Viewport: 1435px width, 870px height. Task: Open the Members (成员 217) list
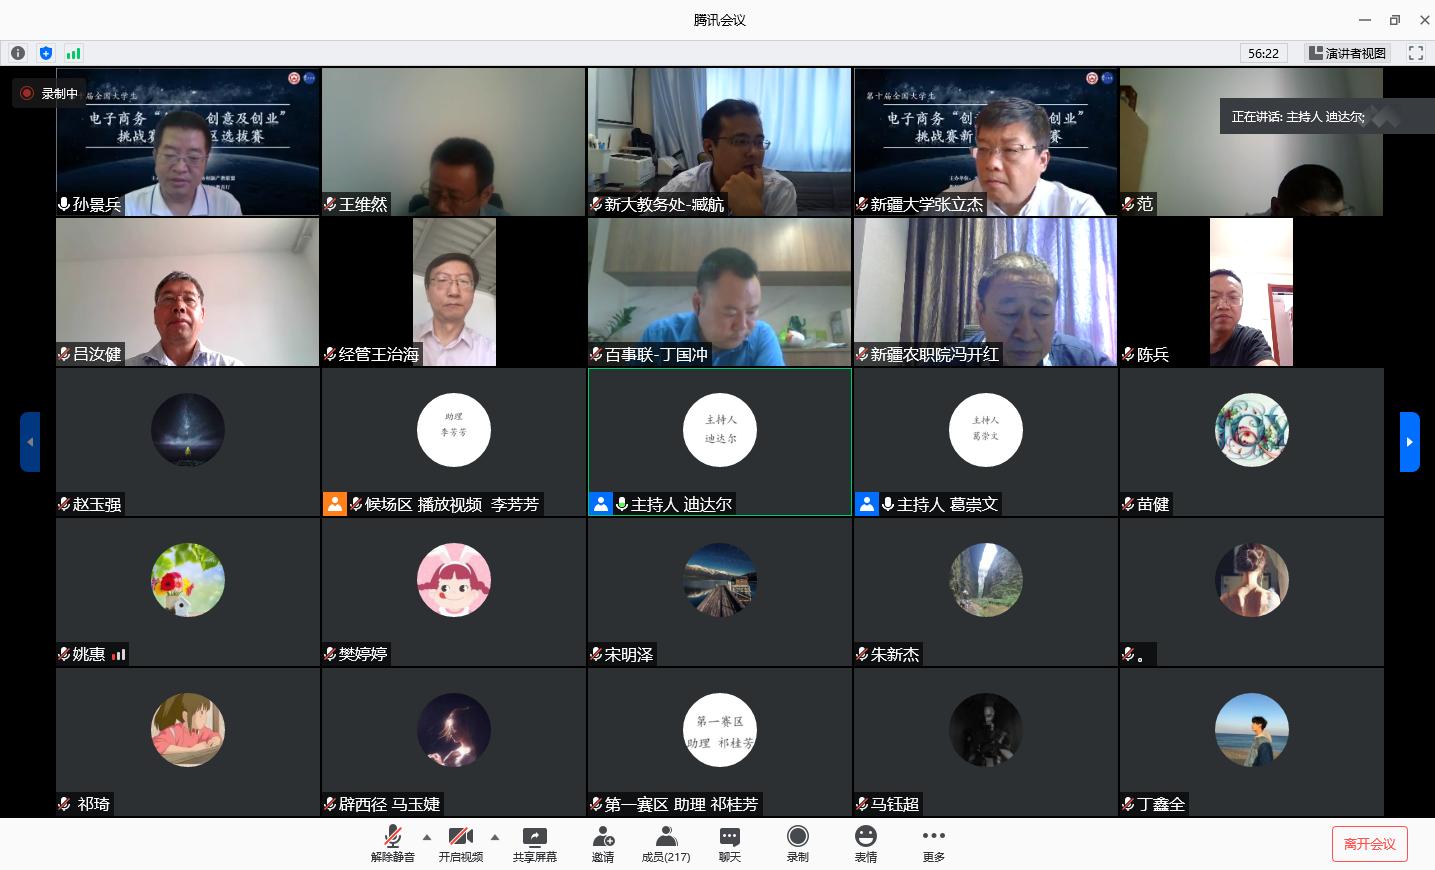point(665,844)
